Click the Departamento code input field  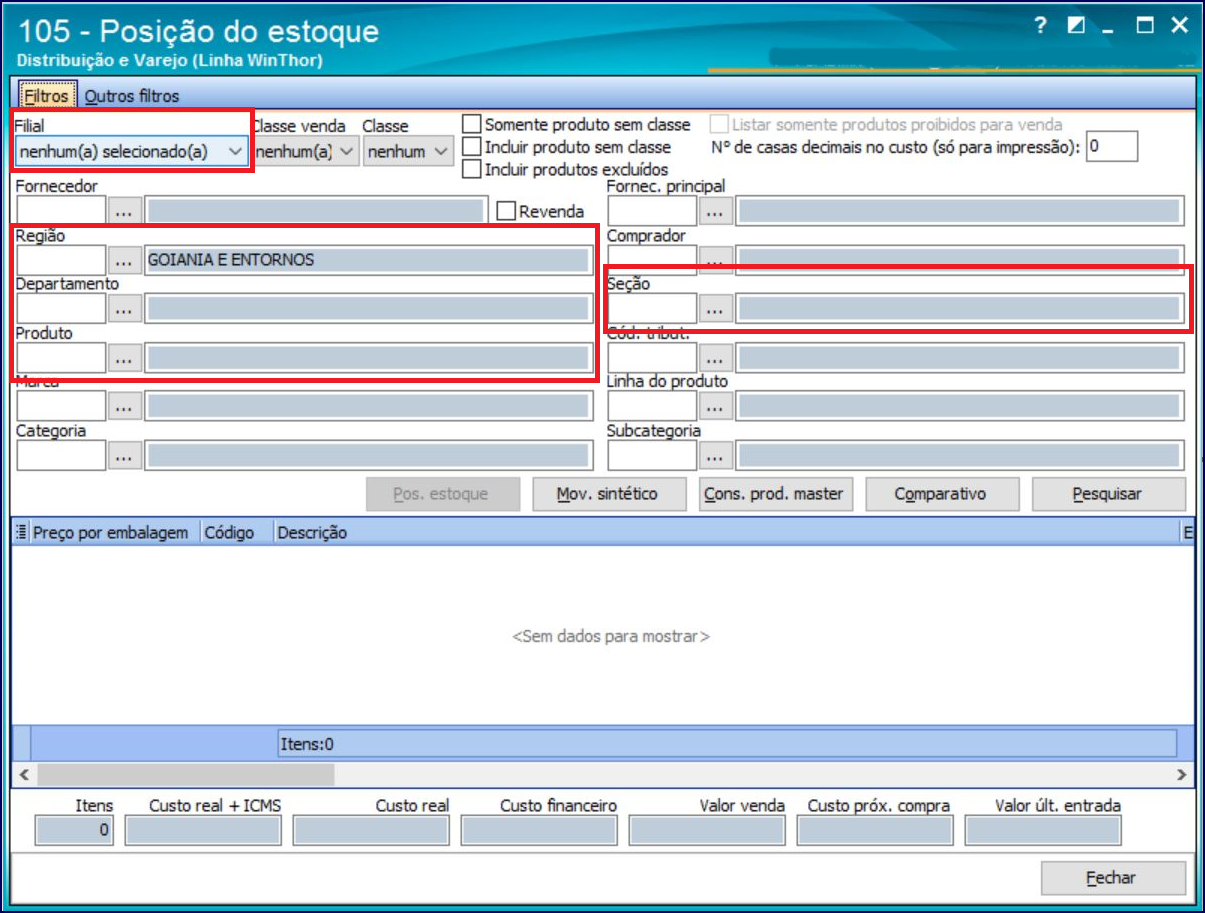(61, 309)
